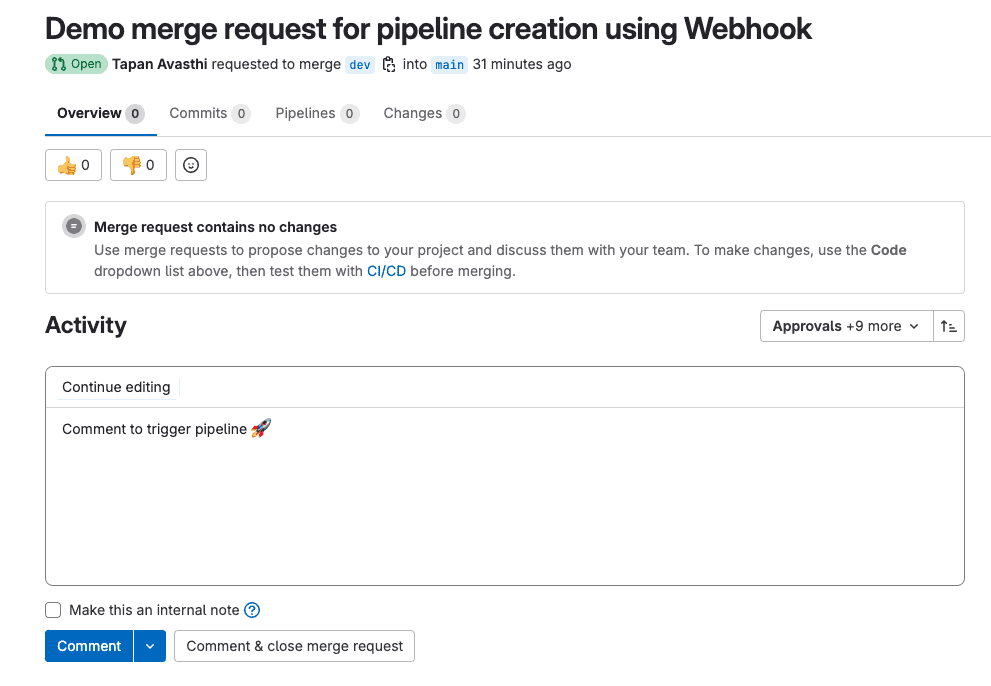Viewport: 991px width, 686px height.
Task: Open the Pipelines tab
Action: (316, 114)
